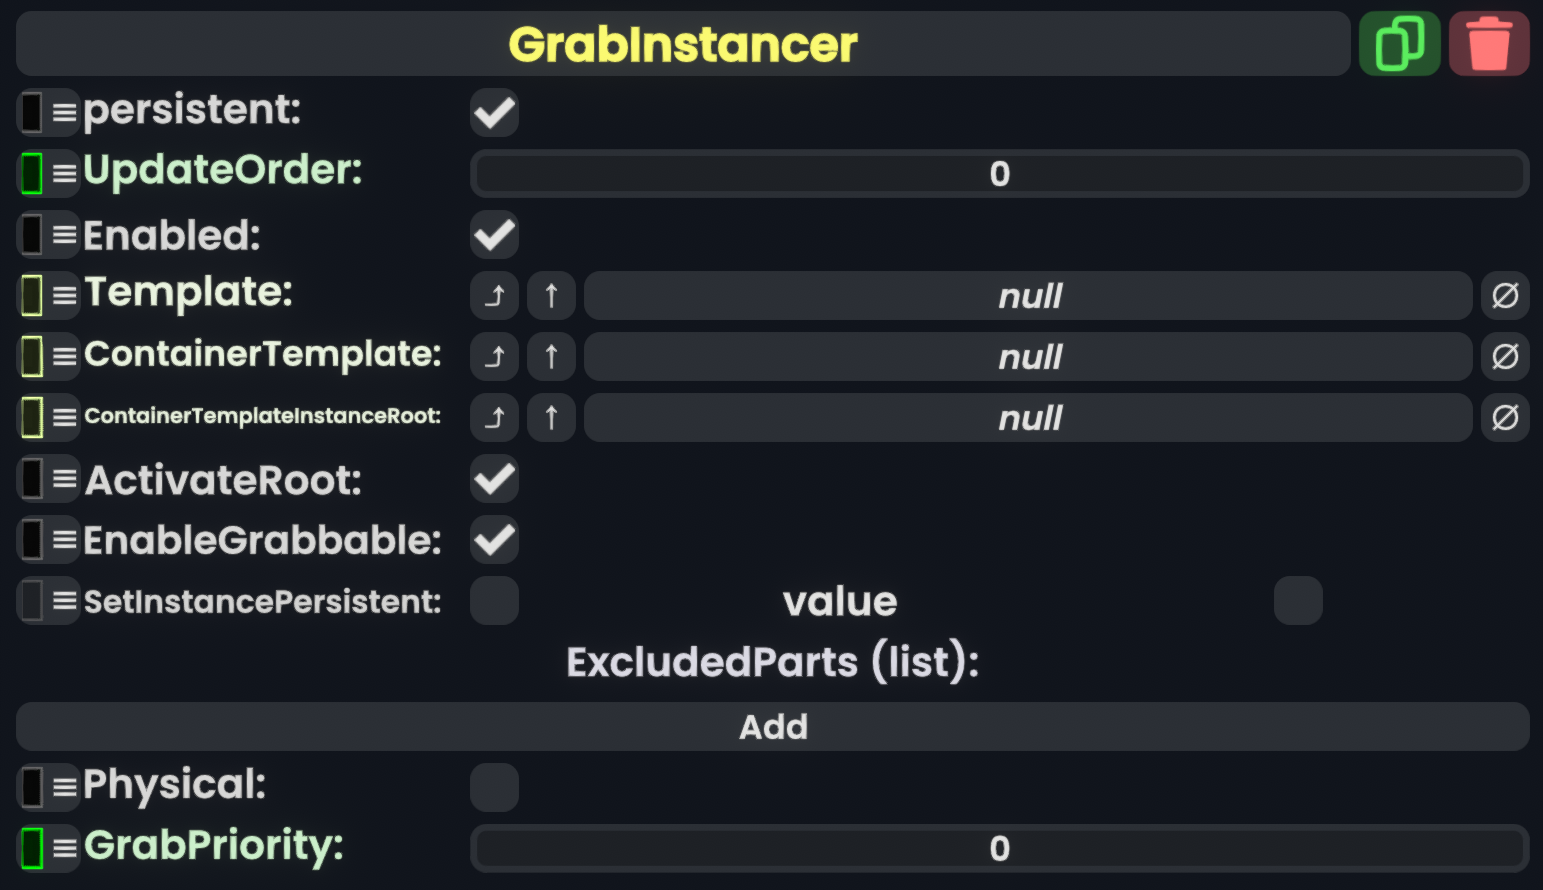The image size is (1543, 890).
Task: Click the UpdateOrder green field handle
Action: click(x=32, y=173)
